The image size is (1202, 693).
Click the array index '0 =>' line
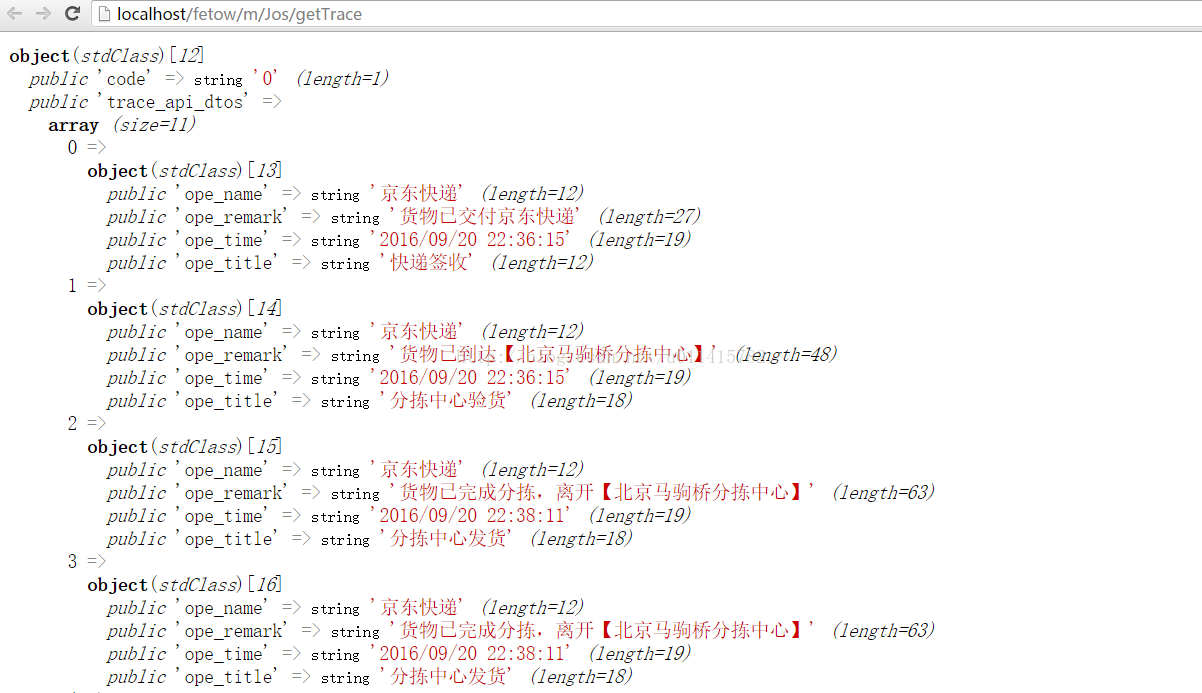point(87,148)
